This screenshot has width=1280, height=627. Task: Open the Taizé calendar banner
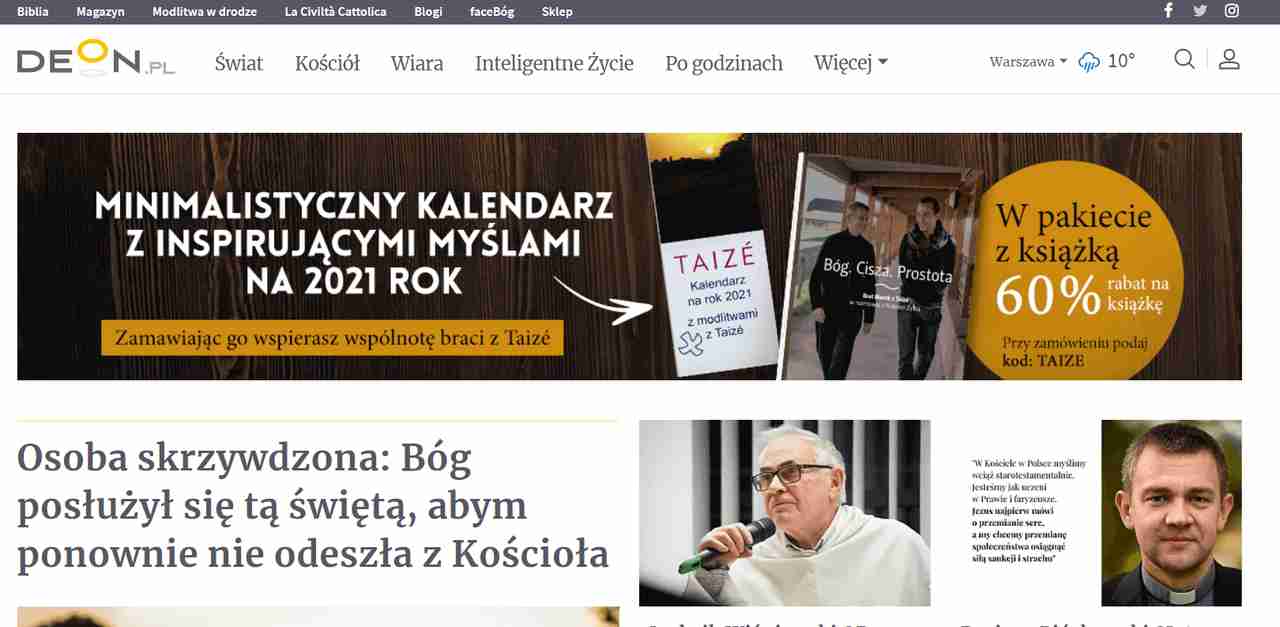pos(629,256)
